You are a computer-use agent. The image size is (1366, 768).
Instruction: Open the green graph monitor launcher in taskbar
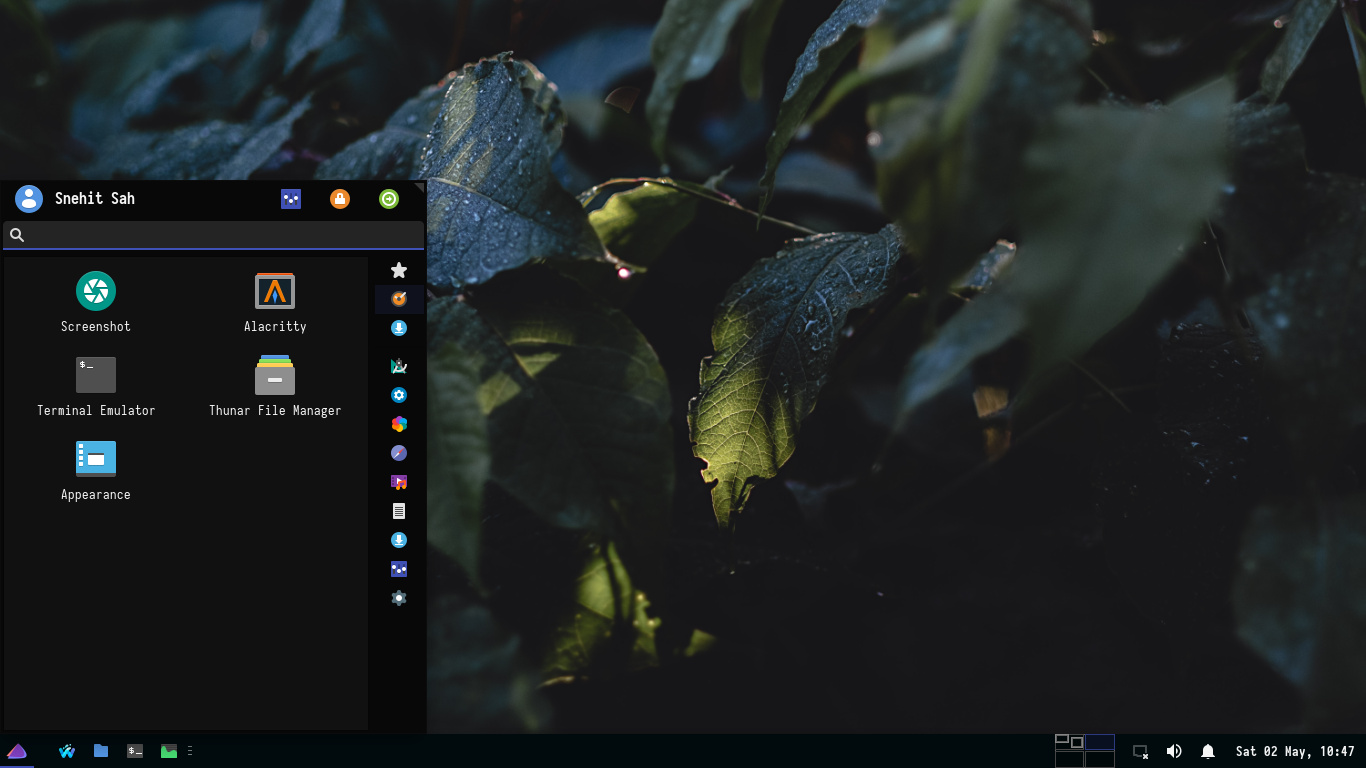coord(169,751)
